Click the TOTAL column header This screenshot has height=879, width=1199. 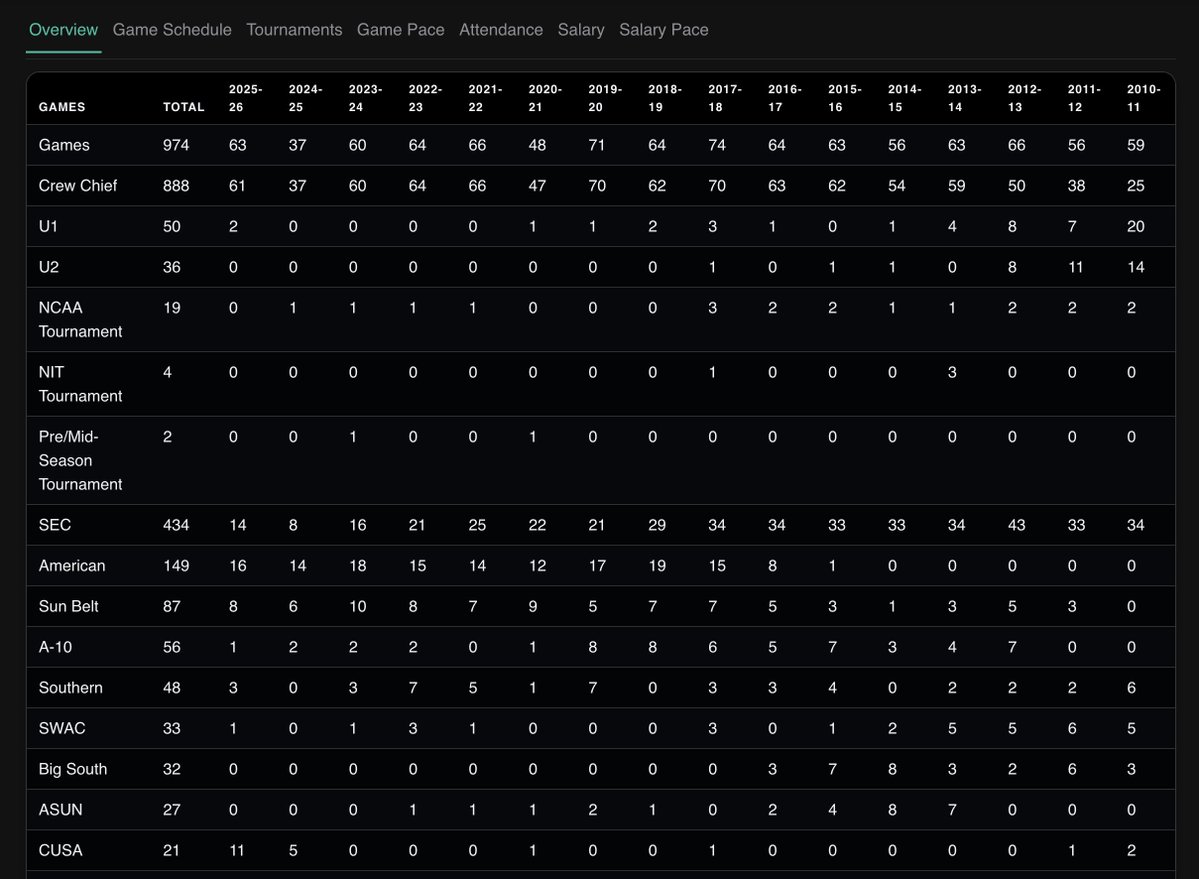184,107
